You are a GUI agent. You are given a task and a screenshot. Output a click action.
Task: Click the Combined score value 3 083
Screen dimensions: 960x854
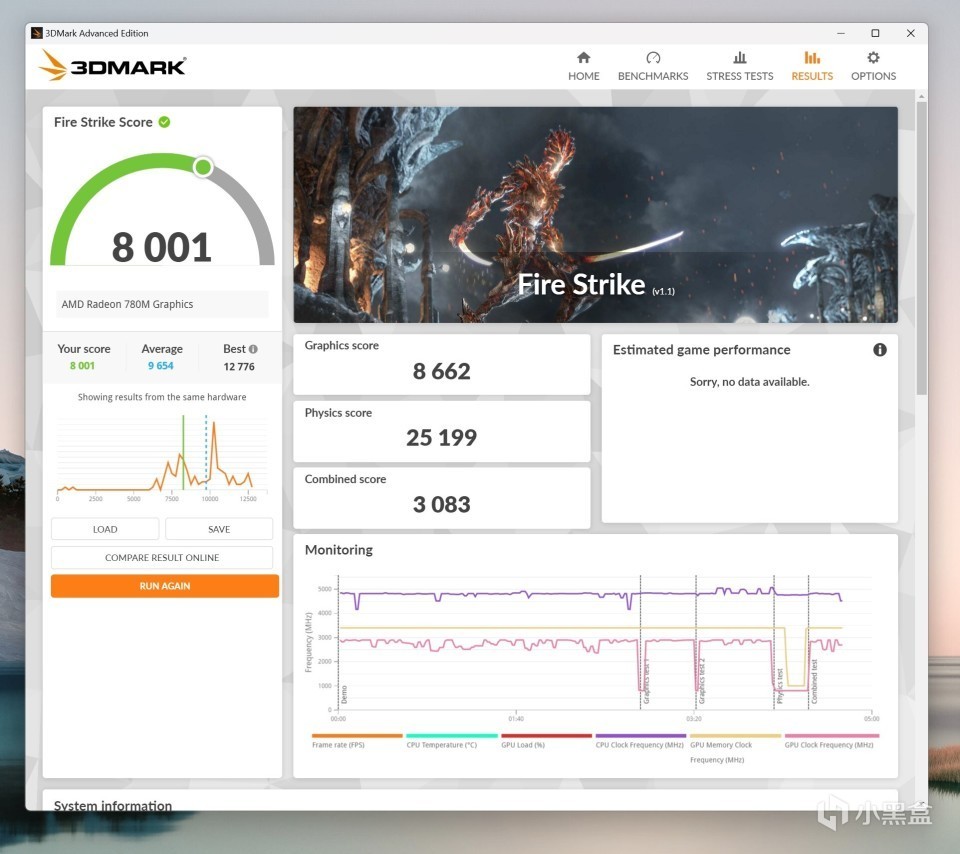[441, 504]
